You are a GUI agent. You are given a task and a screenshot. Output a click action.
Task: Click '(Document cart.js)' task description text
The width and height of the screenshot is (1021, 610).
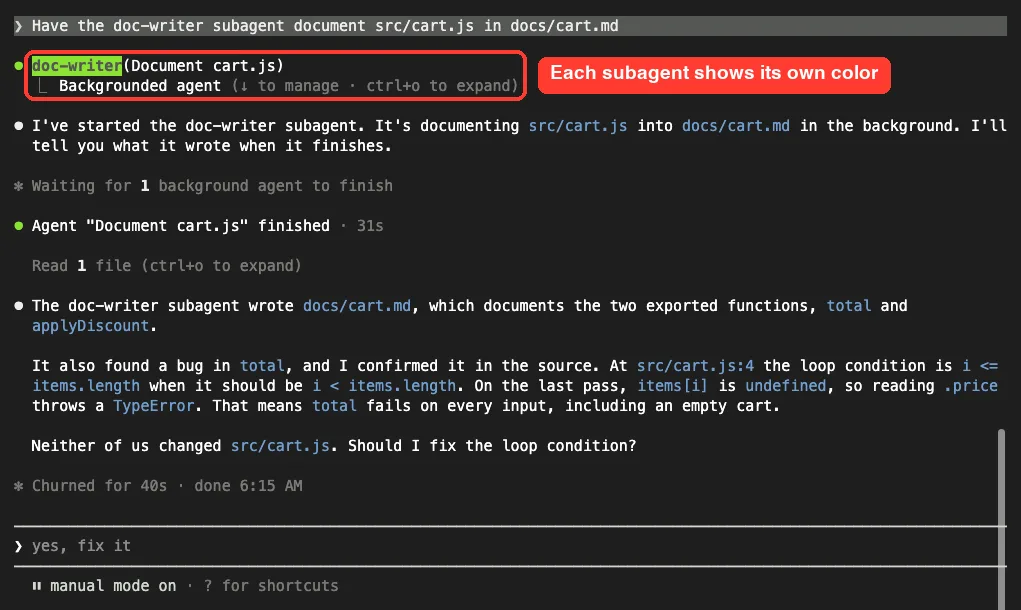tap(204, 66)
